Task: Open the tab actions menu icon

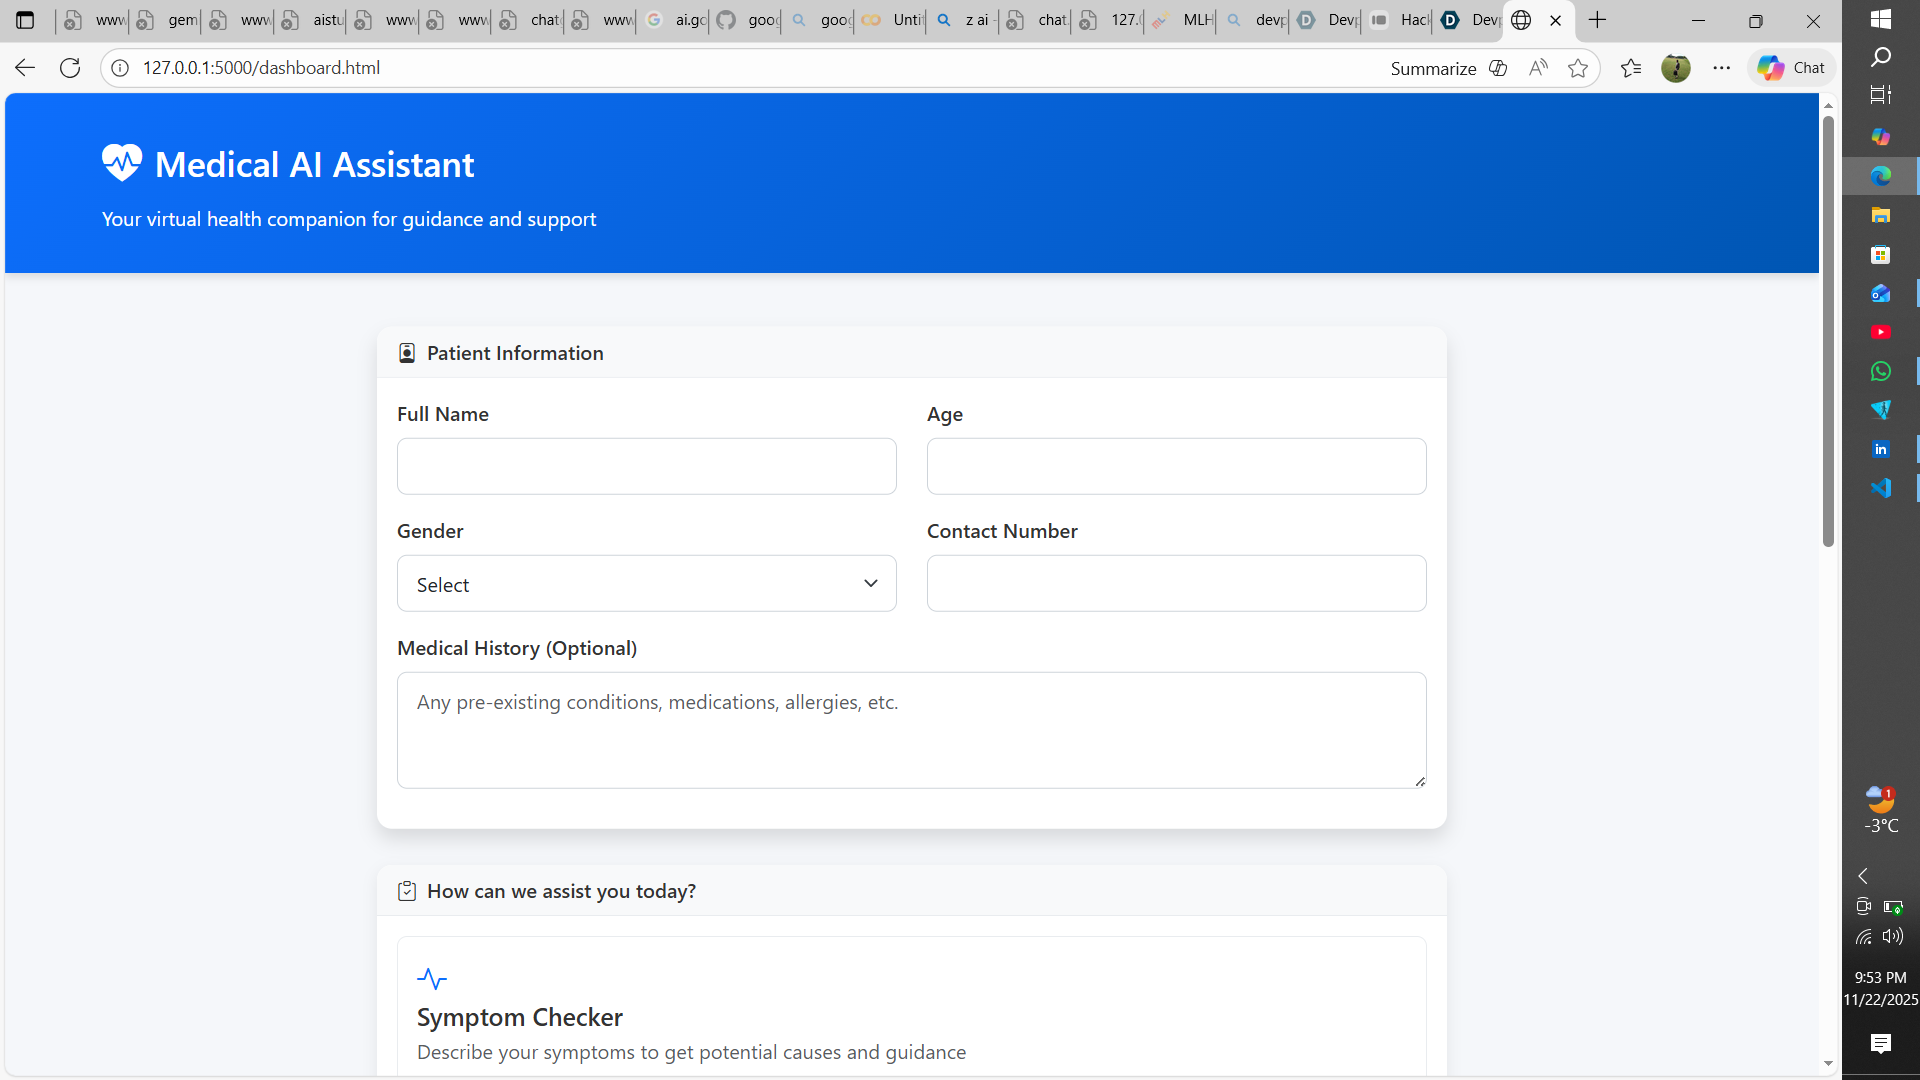Action: point(25,20)
